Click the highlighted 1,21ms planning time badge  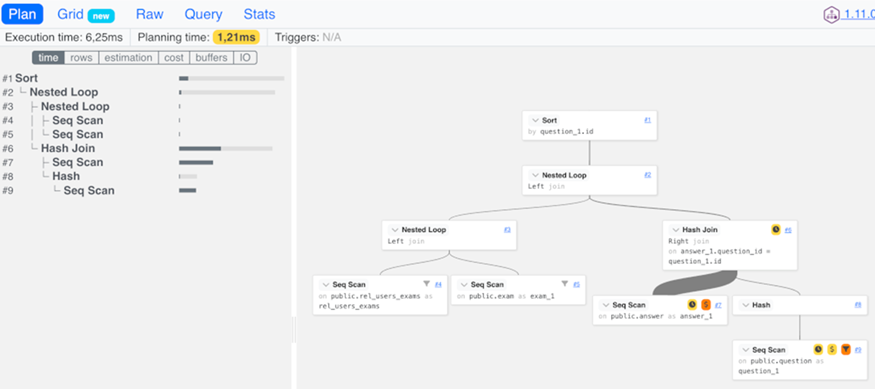click(236, 37)
